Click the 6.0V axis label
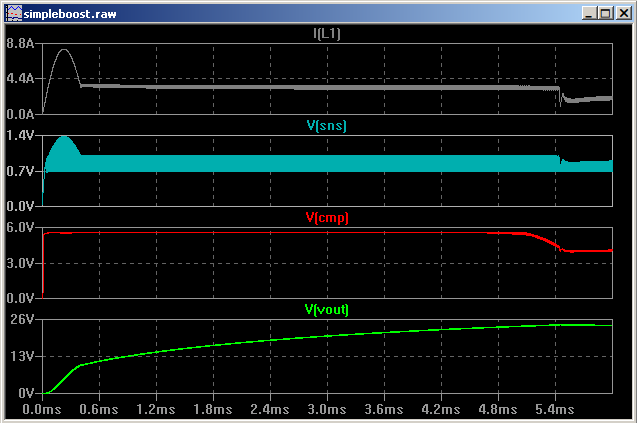637x423 pixels. tap(20, 228)
